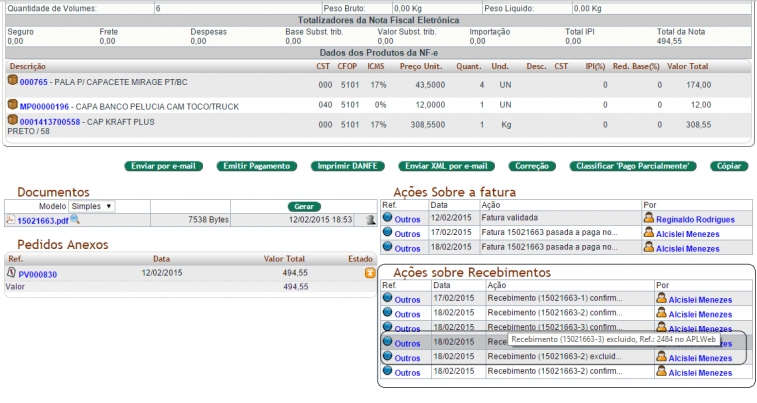Click the magnifier preview icon next to 15021663.pdf
Viewport: 757px width, 403px height.
click(x=74, y=219)
